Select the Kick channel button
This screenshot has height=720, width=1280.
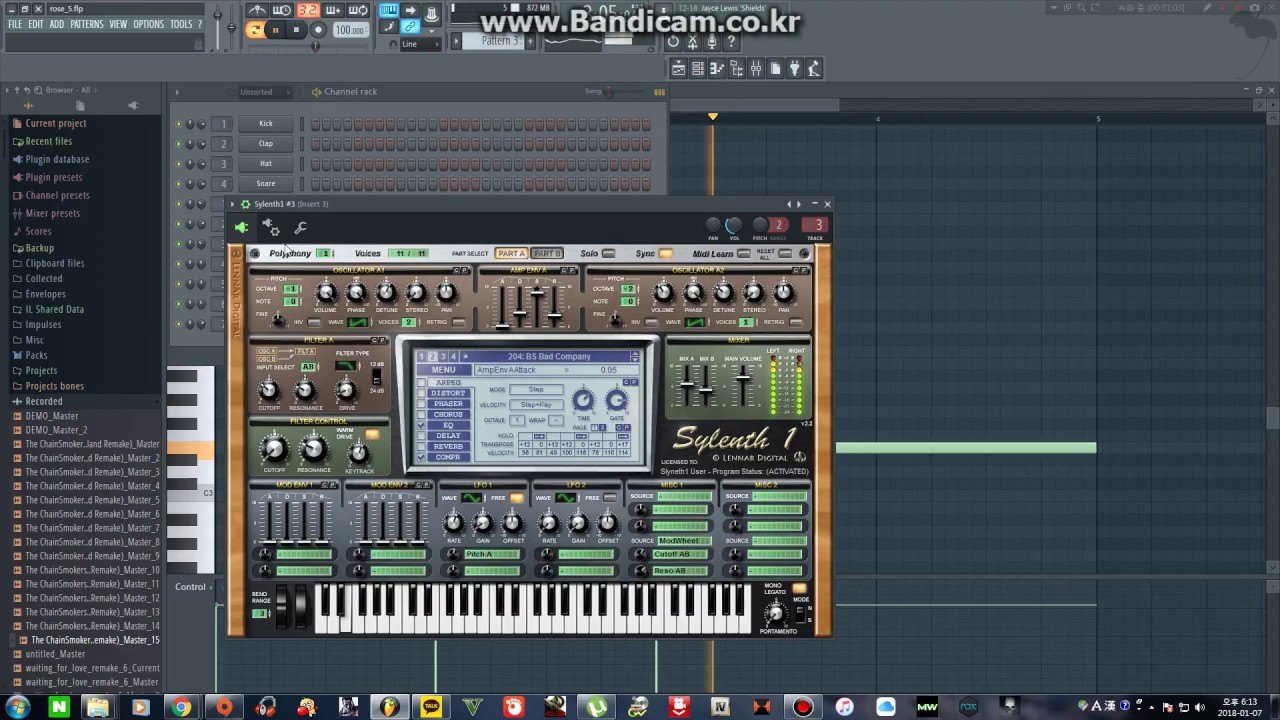click(x=266, y=124)
